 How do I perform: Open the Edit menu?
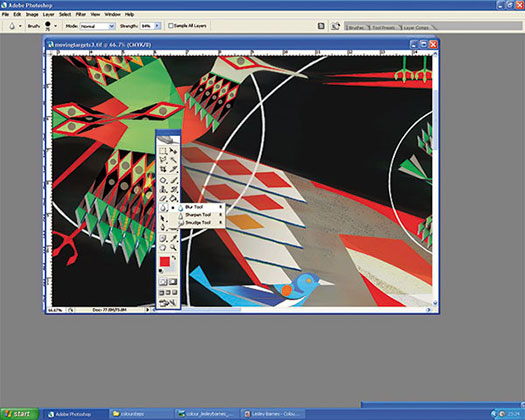click(x=17, y=14)
